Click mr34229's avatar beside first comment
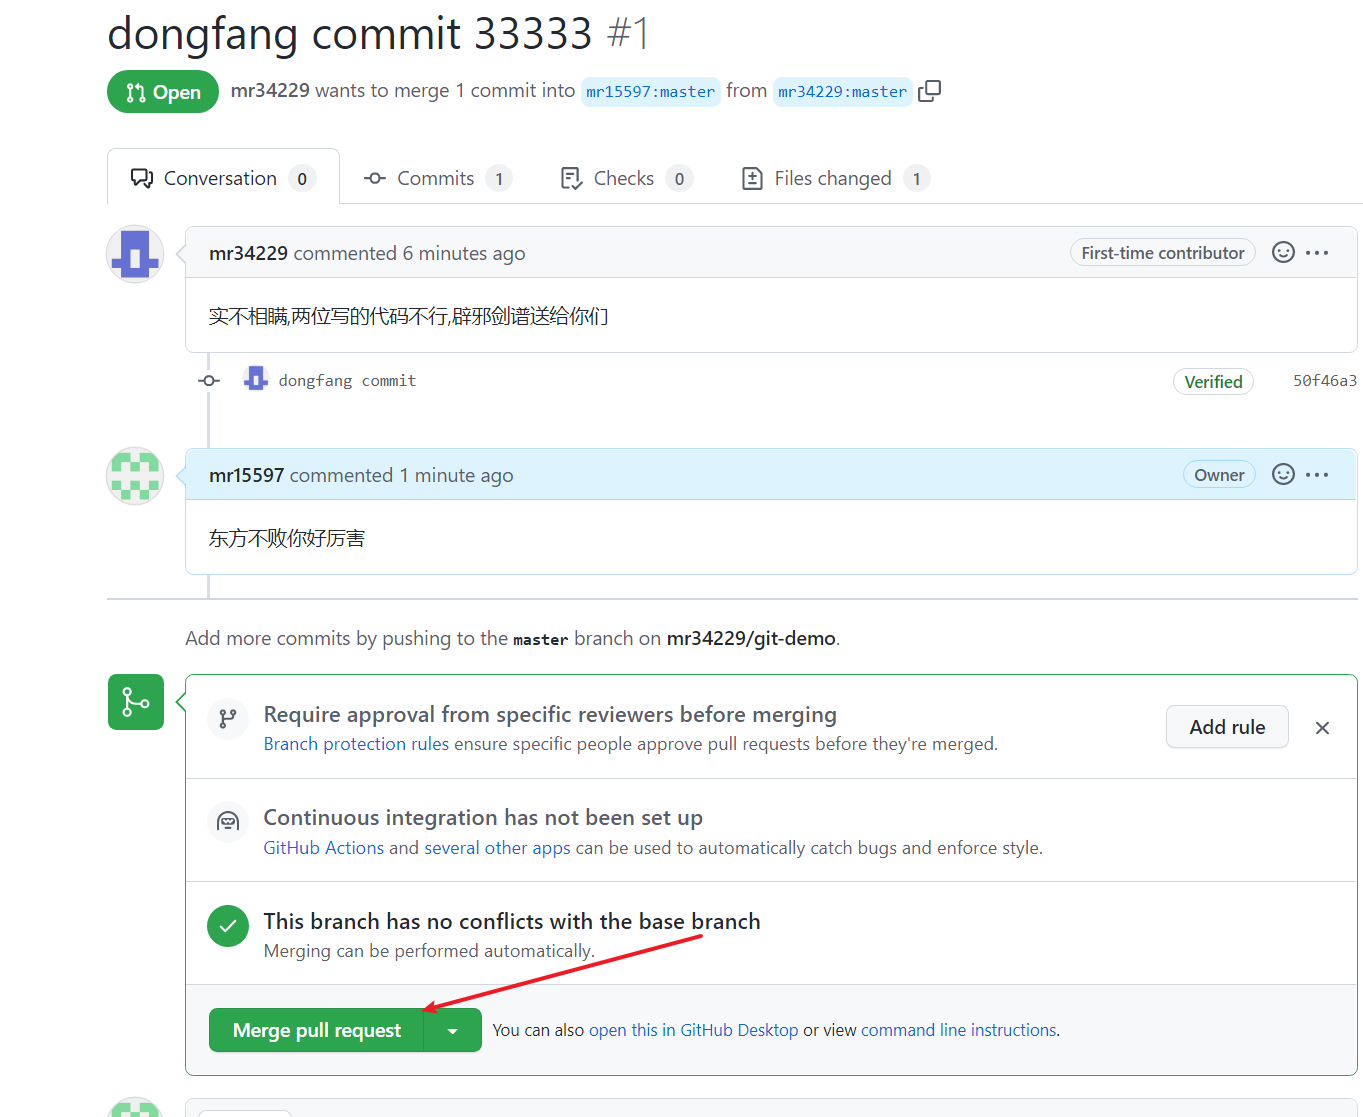Screen dimensions: 1363x1117 pyautogui.click(x=135, y=254)
